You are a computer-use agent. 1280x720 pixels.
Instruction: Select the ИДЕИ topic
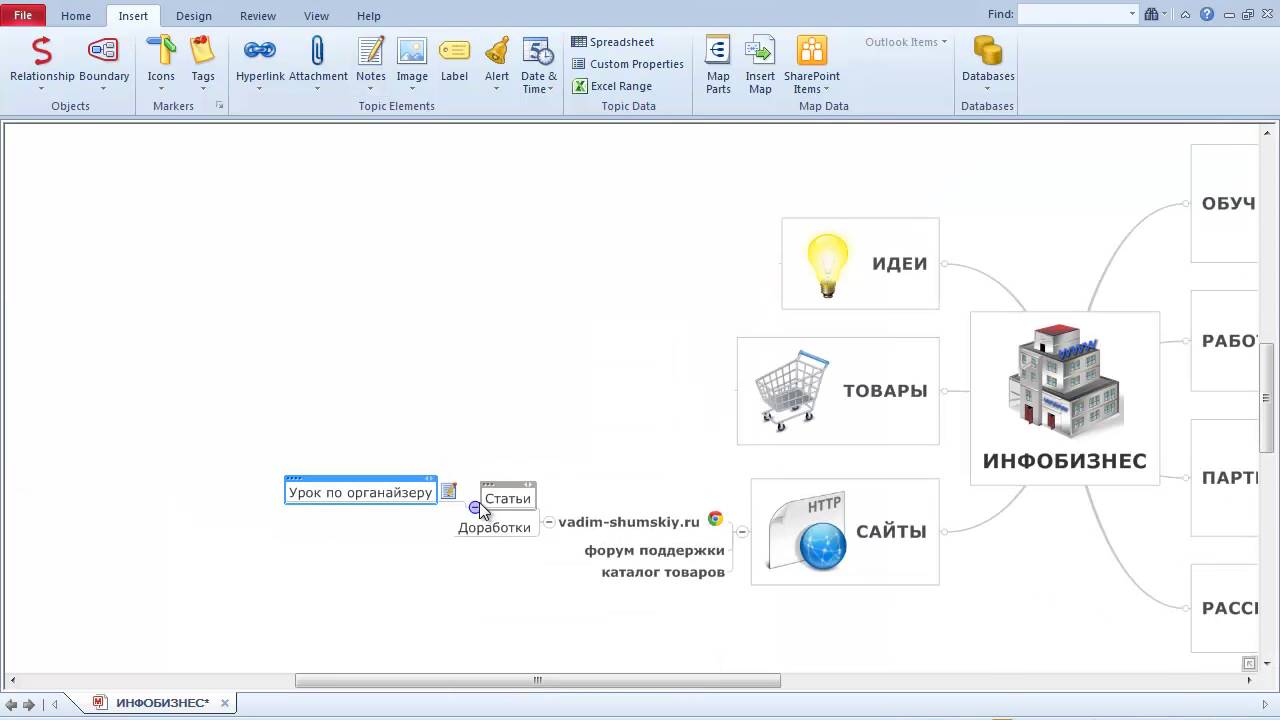(x=860, y=264)
